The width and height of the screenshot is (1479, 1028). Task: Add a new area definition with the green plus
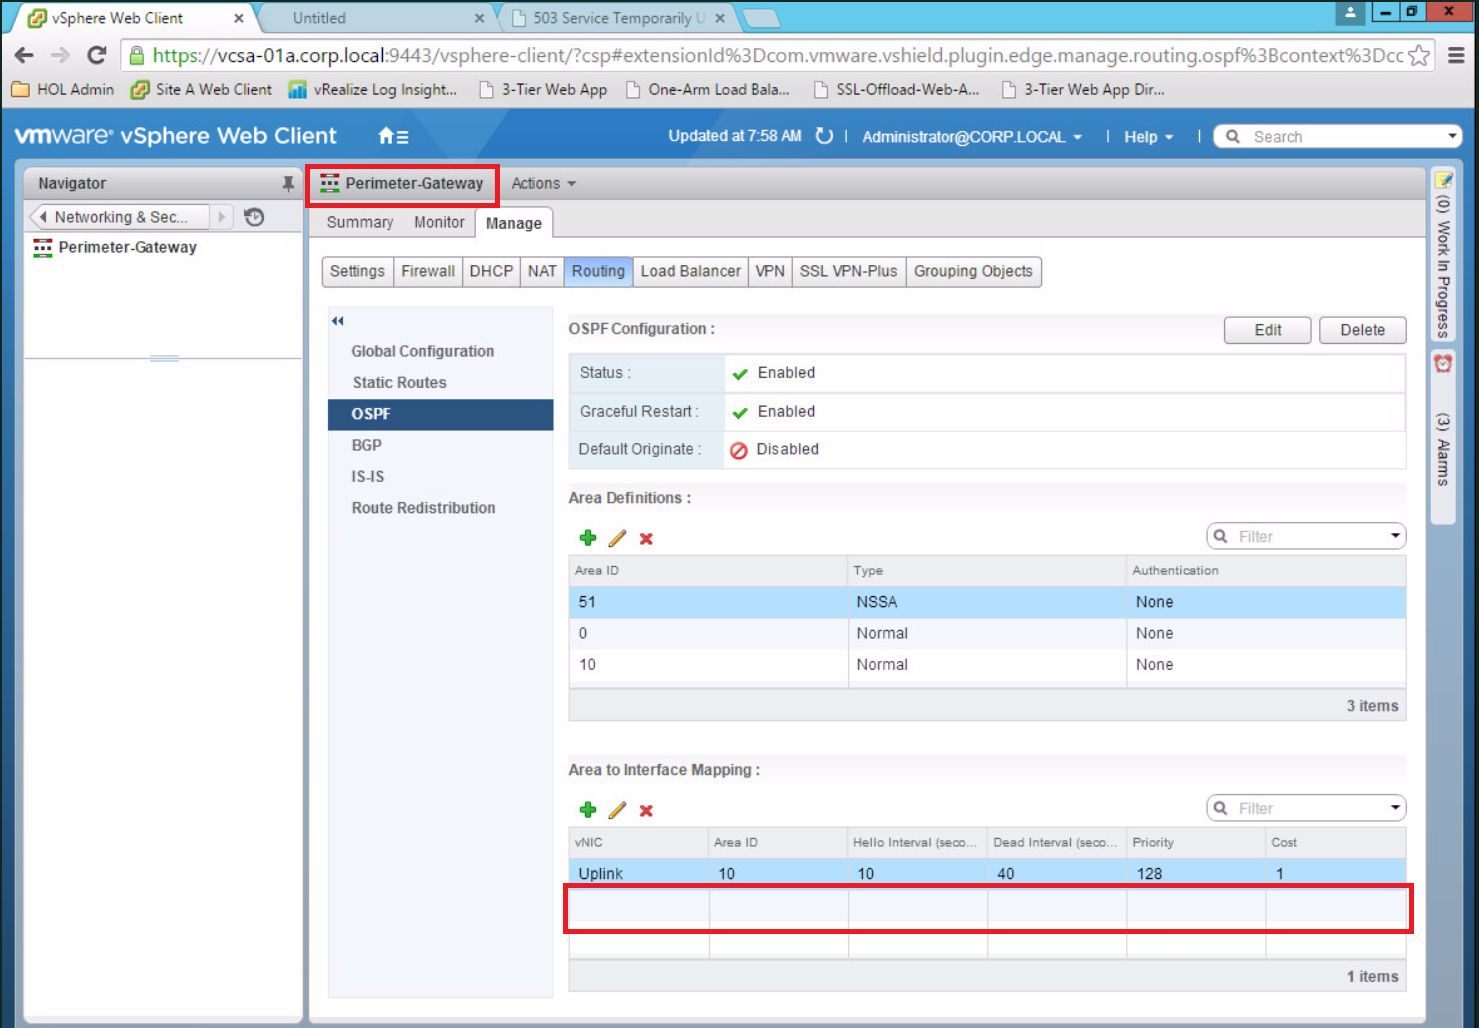tap(588, 538)
